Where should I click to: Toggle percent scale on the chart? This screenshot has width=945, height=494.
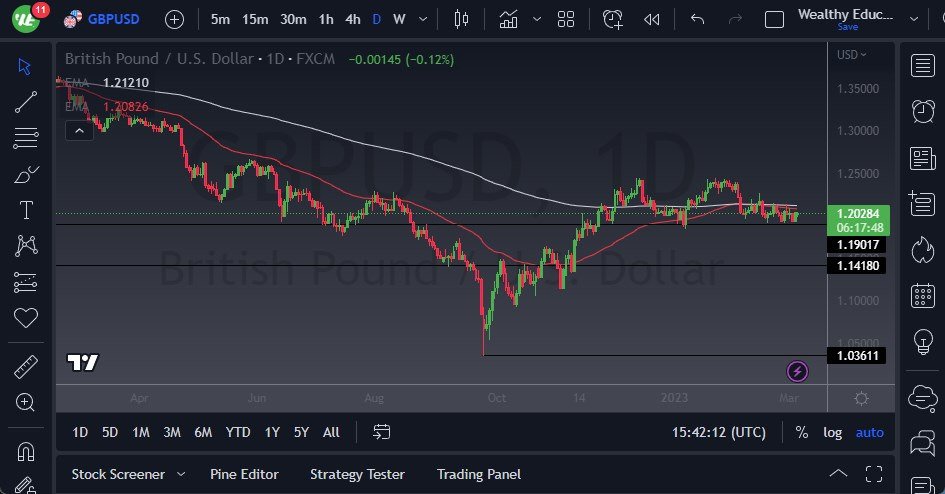tap(801, 432)
